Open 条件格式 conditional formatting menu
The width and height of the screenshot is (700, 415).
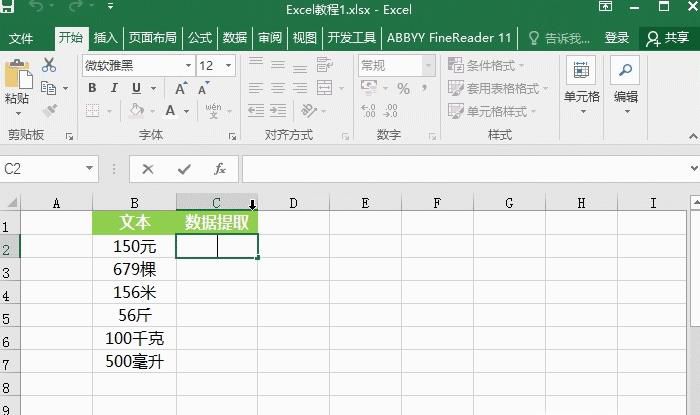click(x=486, y=66)
